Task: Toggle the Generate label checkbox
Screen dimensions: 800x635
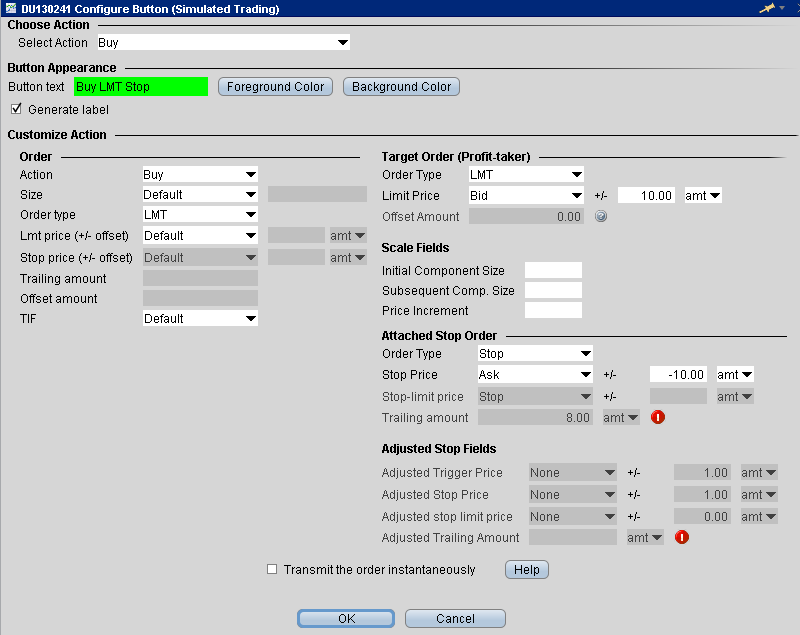Action: (x=16, y=109)
